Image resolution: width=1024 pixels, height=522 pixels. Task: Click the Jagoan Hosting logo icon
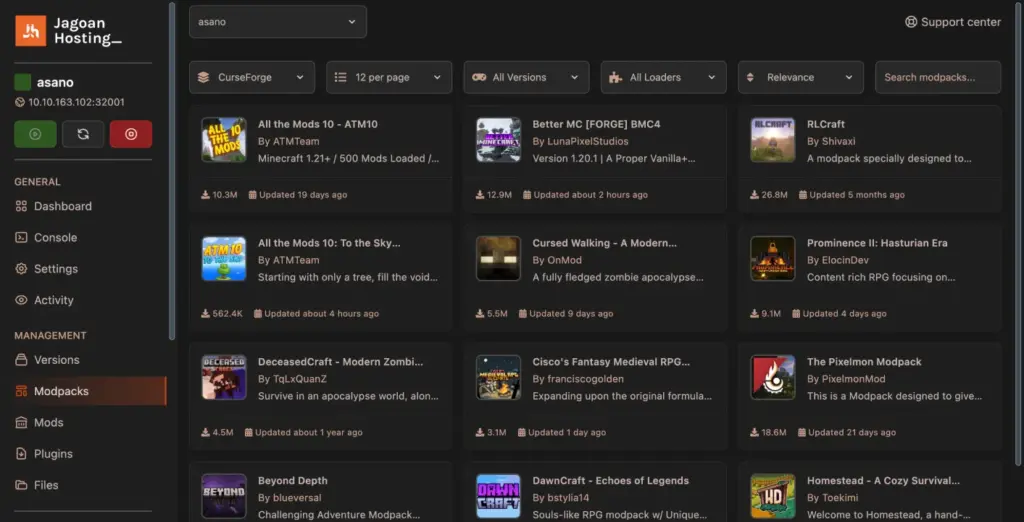pyautogui.click(x=31, y=31)
